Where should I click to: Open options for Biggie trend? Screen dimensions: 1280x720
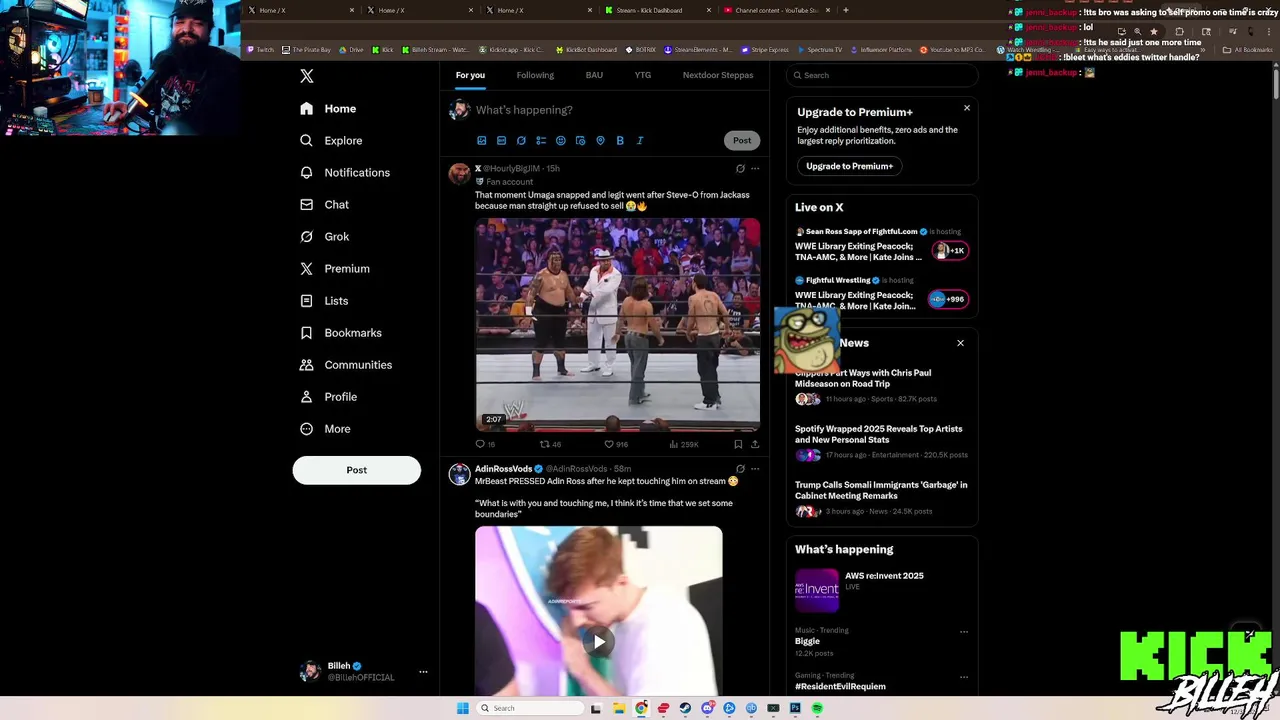(x=964, y=631)
